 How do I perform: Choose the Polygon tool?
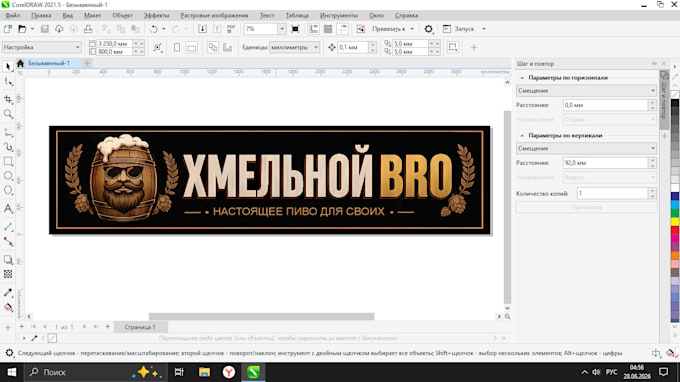click(x=8, y=191)
